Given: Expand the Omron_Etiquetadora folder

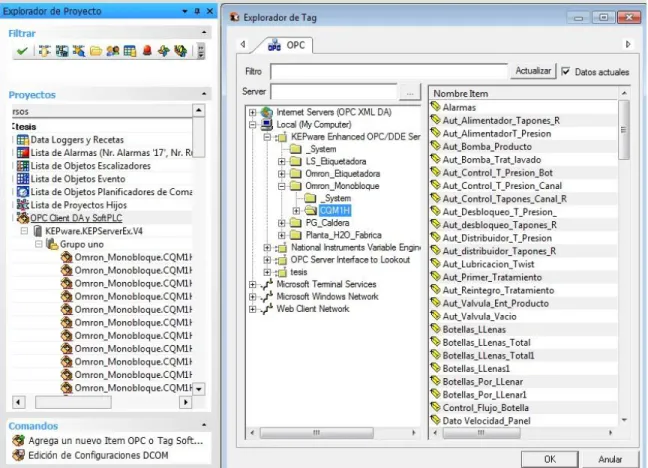Looking at the screenshot, I should 282,174.
